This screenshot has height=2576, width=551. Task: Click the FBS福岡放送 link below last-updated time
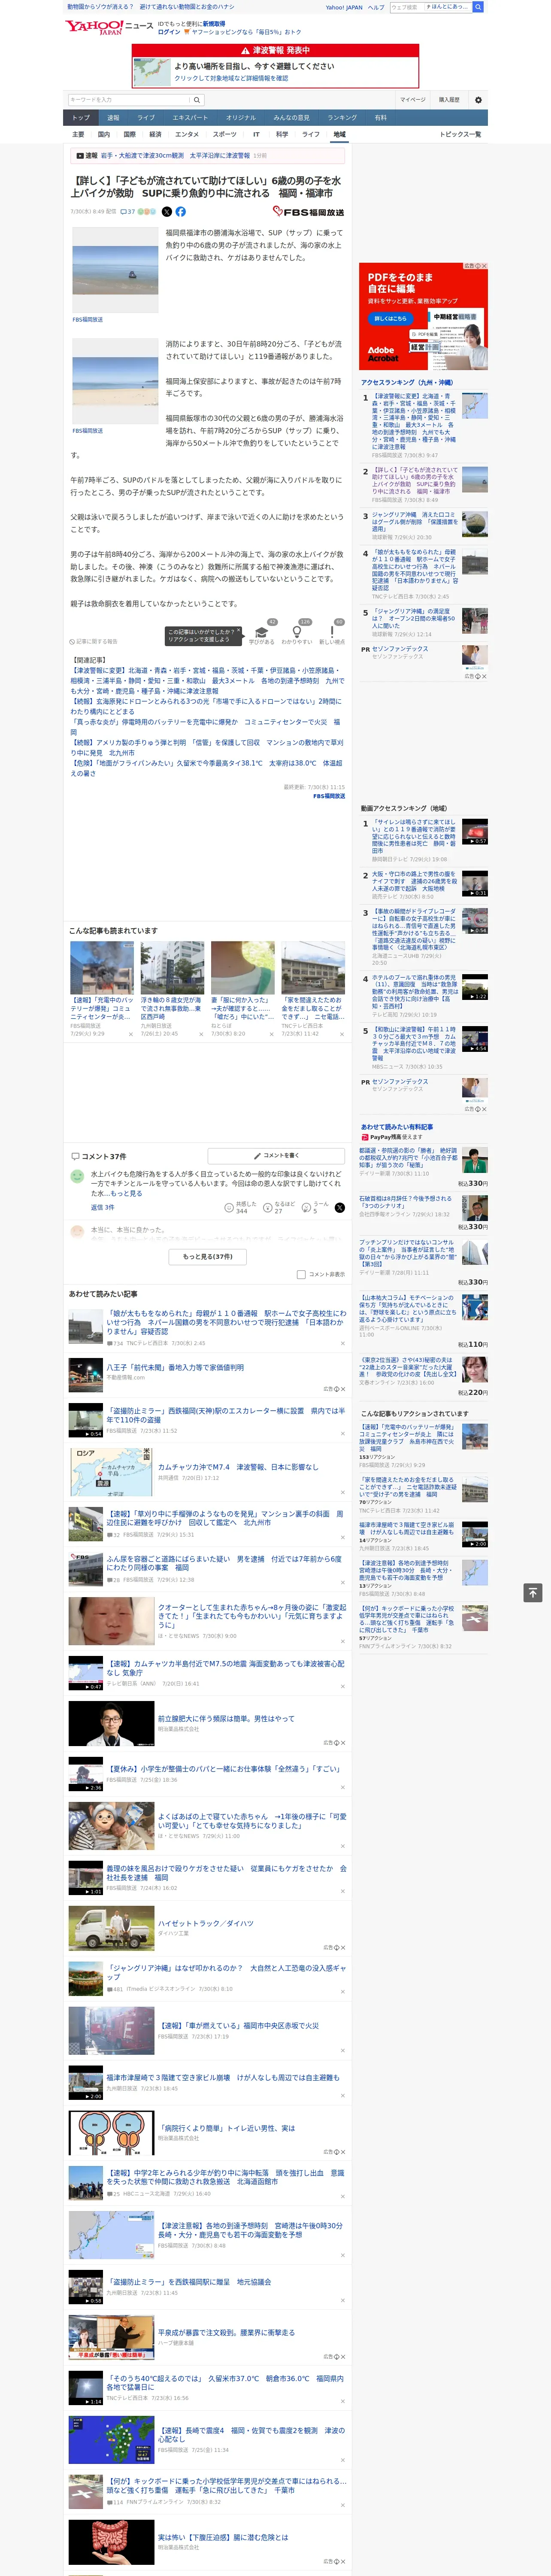coord(329,796)
